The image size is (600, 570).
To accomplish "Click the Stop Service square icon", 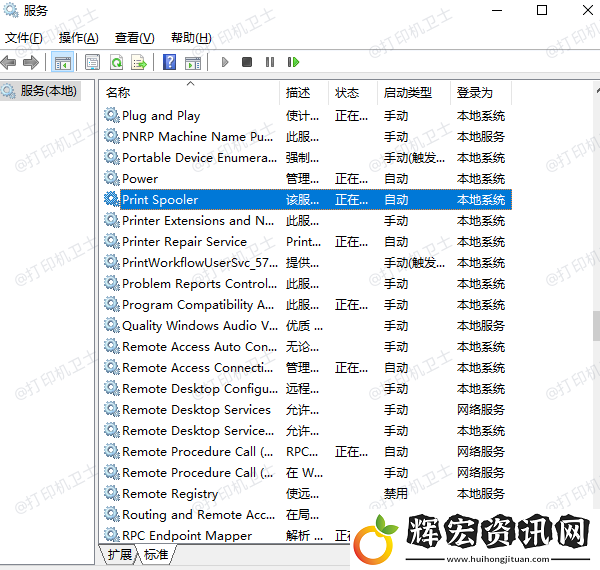I will point(247,62).
